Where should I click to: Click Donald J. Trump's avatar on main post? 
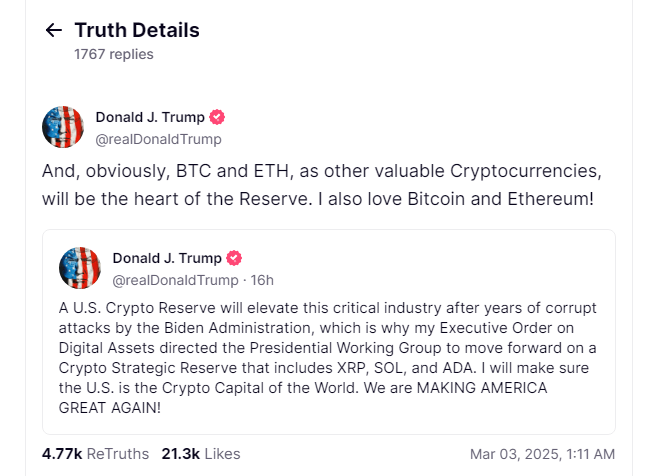tap(63, 127)
